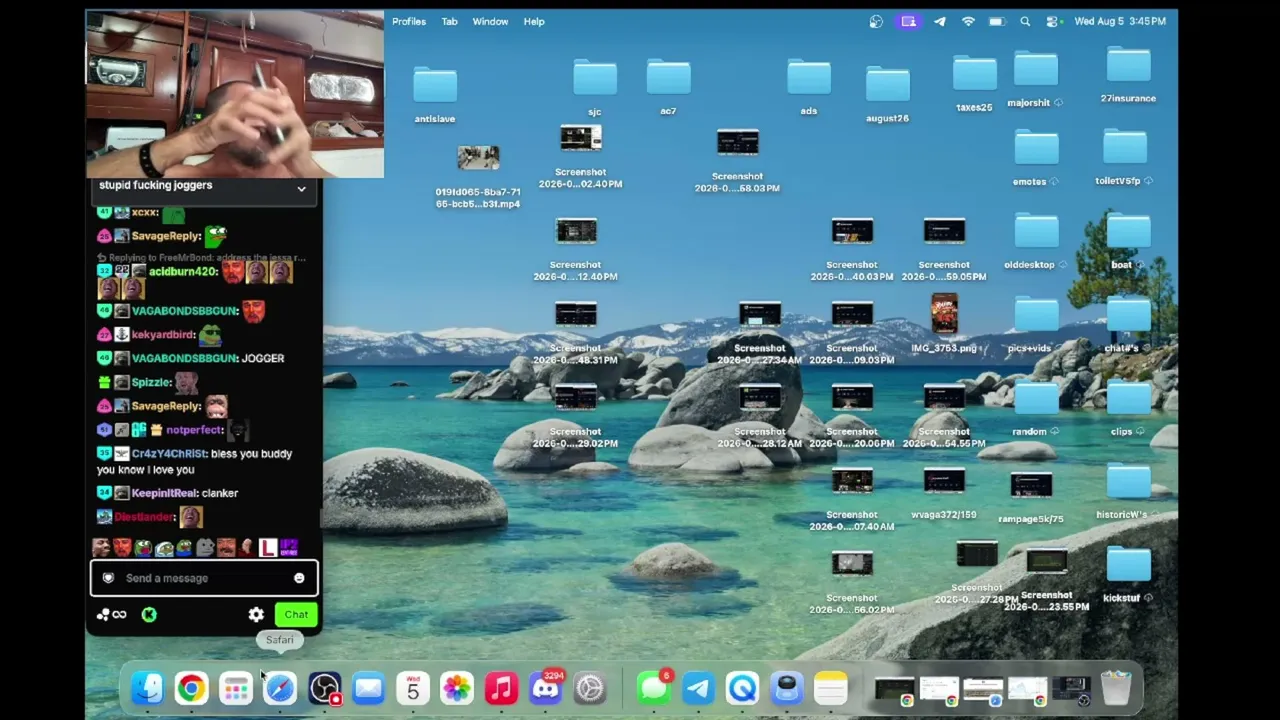Open the Safari browser in the dock
Viewport: 1280px width, 720px height.
click(280, 688)
